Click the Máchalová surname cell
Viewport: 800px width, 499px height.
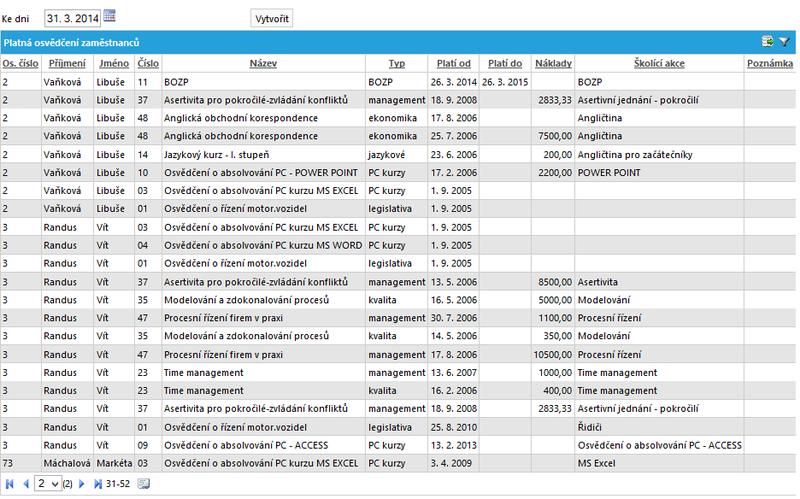(x=67, y=463)
